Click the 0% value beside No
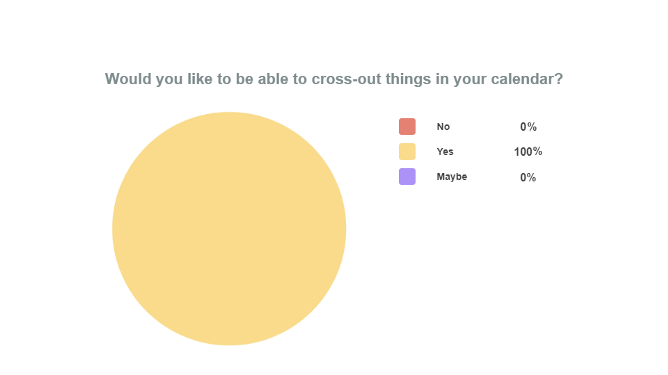This screenshot has width=668, height=375. 528,127
